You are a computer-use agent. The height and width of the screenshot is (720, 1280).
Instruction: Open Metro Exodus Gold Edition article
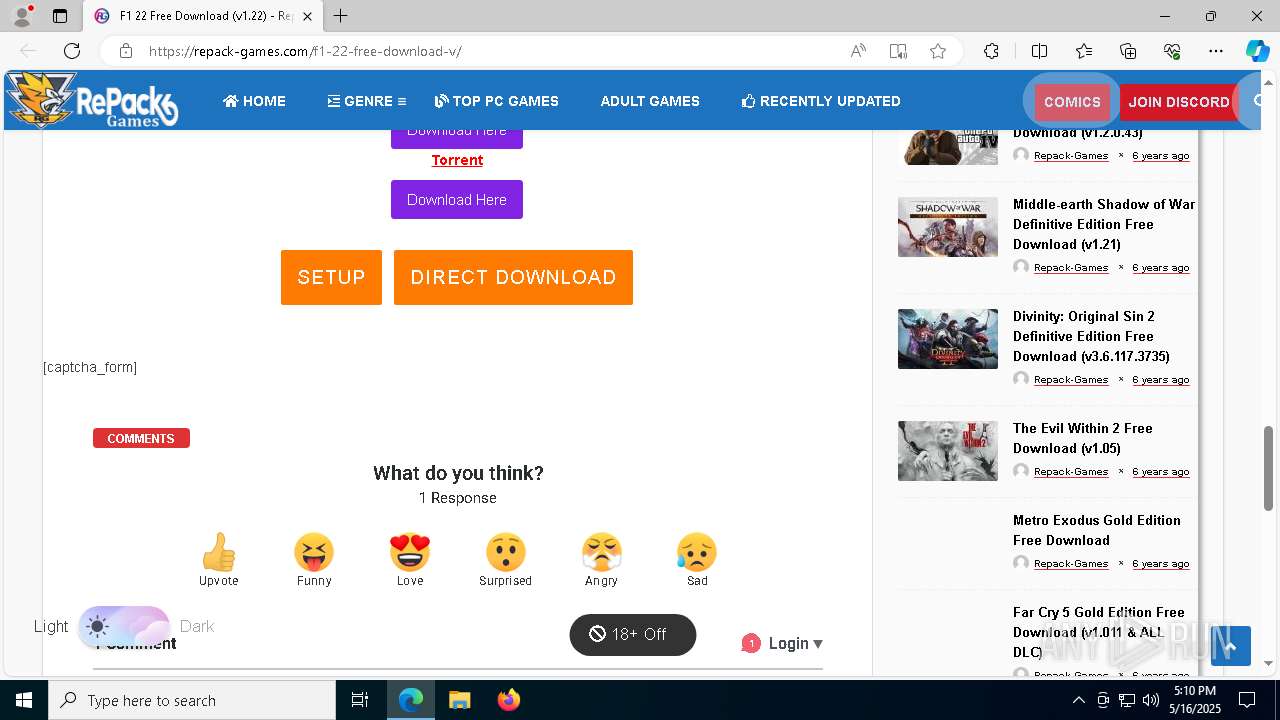(x=1097, y=530)
